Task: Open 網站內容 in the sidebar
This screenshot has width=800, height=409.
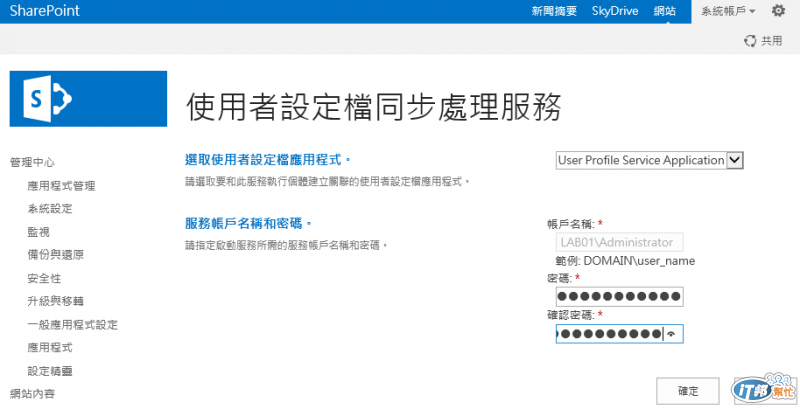Action: (x=32, y=394)
